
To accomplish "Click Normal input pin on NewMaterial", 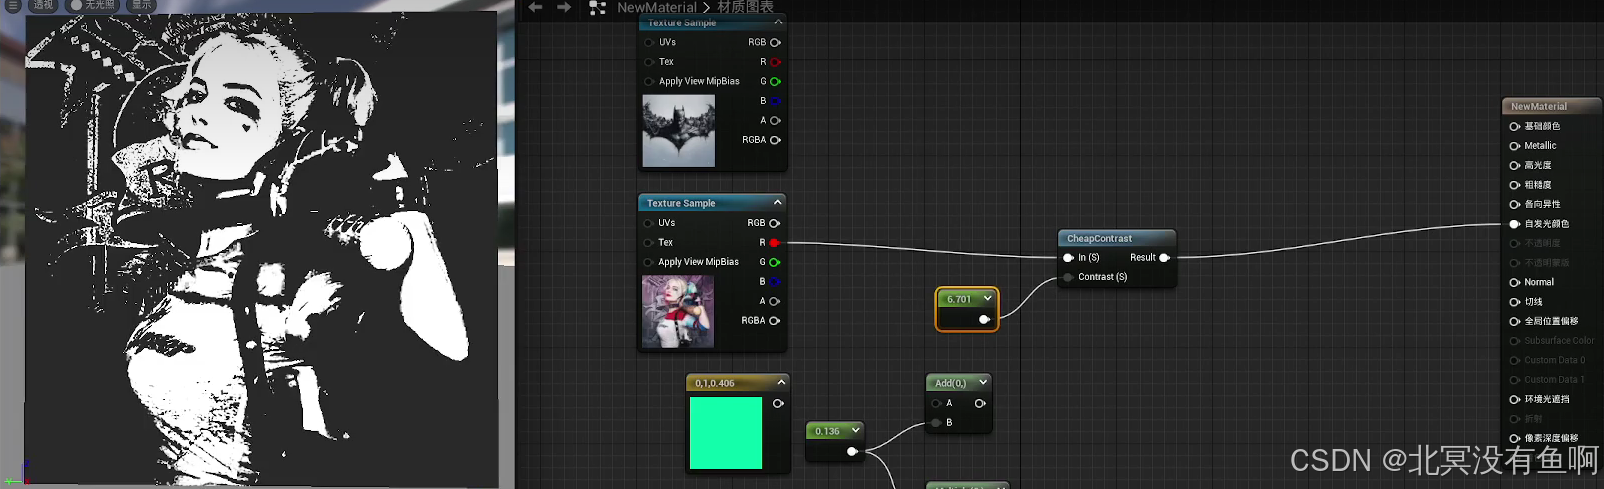I will (x=1515, y=283).
